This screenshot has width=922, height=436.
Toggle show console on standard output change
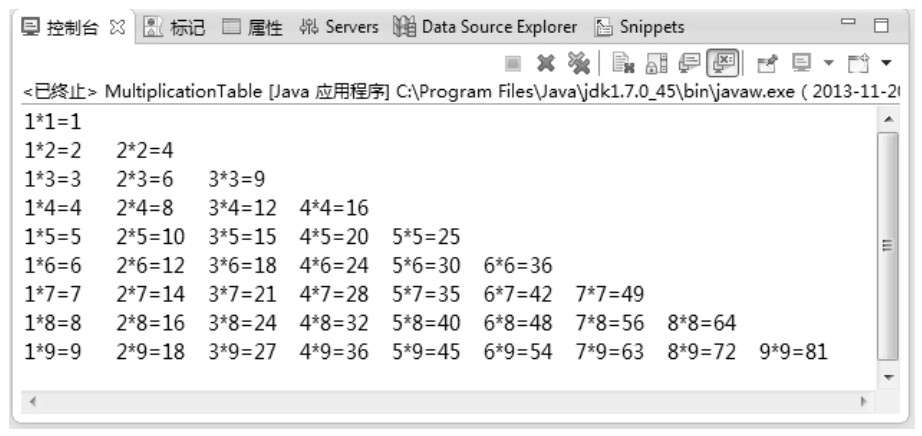pyautogui.click(x=689, y=64)
